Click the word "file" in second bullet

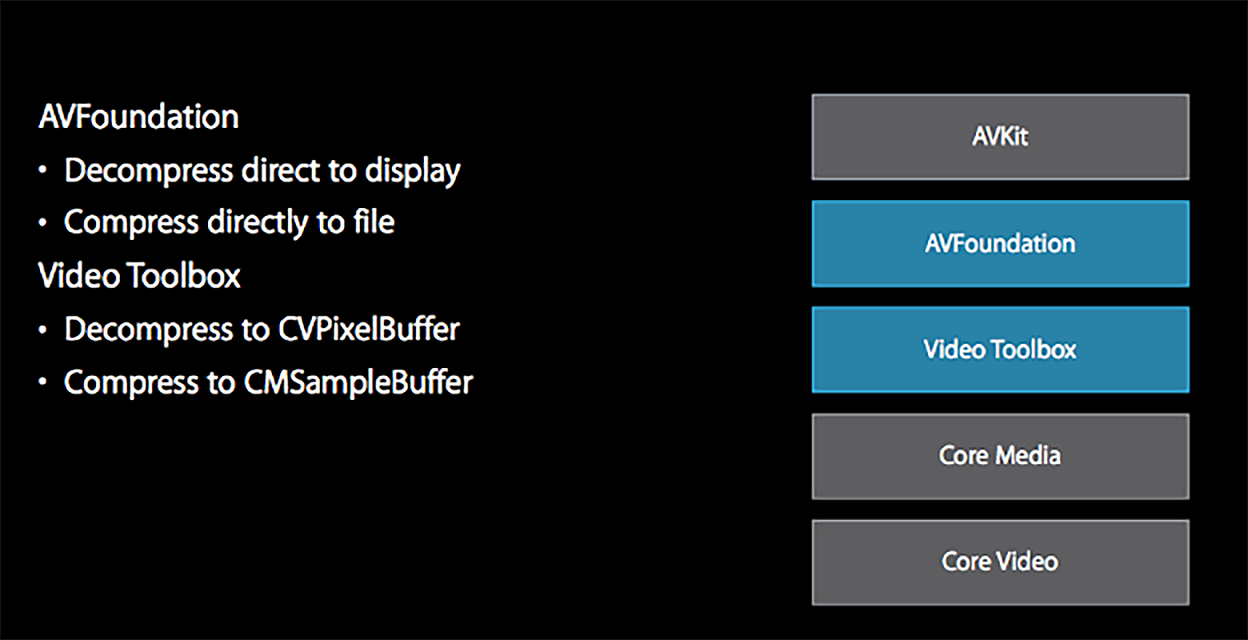372,222
